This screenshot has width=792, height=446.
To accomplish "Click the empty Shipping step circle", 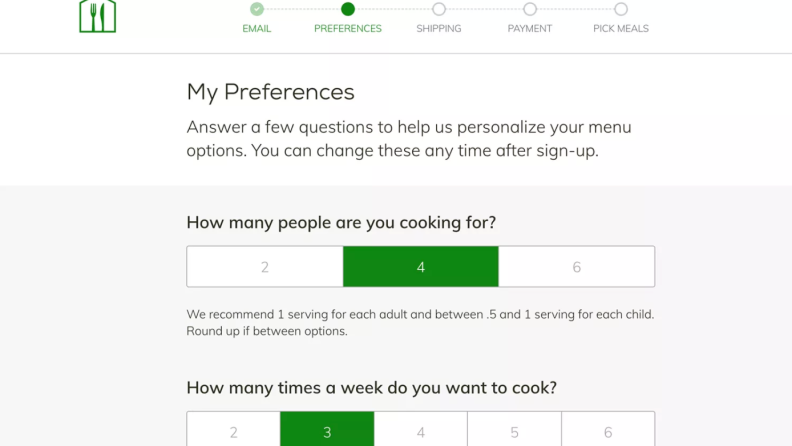I will point(439,9).
